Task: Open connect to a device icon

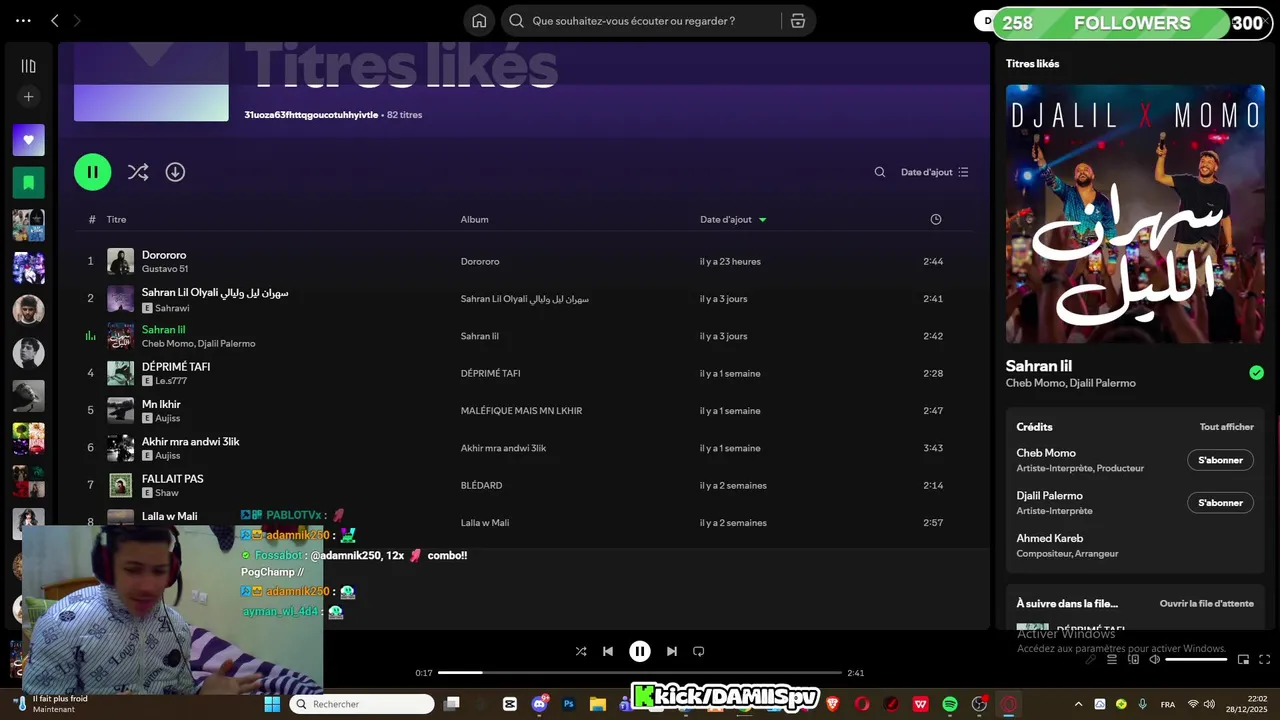Action: click(1134, 659)
